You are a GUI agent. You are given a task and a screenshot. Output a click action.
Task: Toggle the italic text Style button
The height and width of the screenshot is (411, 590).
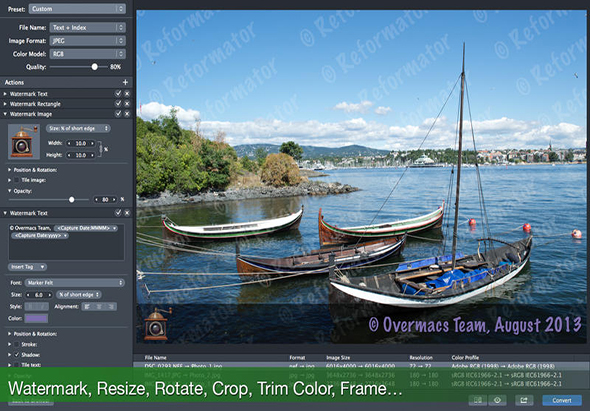pyautogui.click(x=43, y=307)
